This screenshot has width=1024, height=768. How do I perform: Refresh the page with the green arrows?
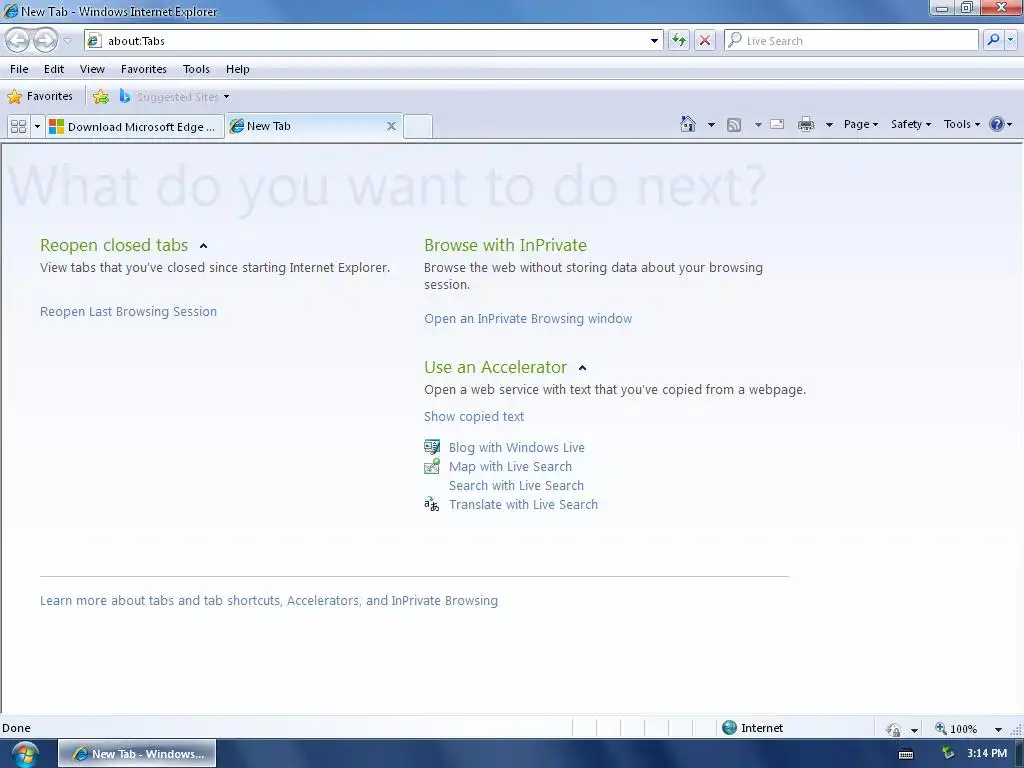click(679, 40)
